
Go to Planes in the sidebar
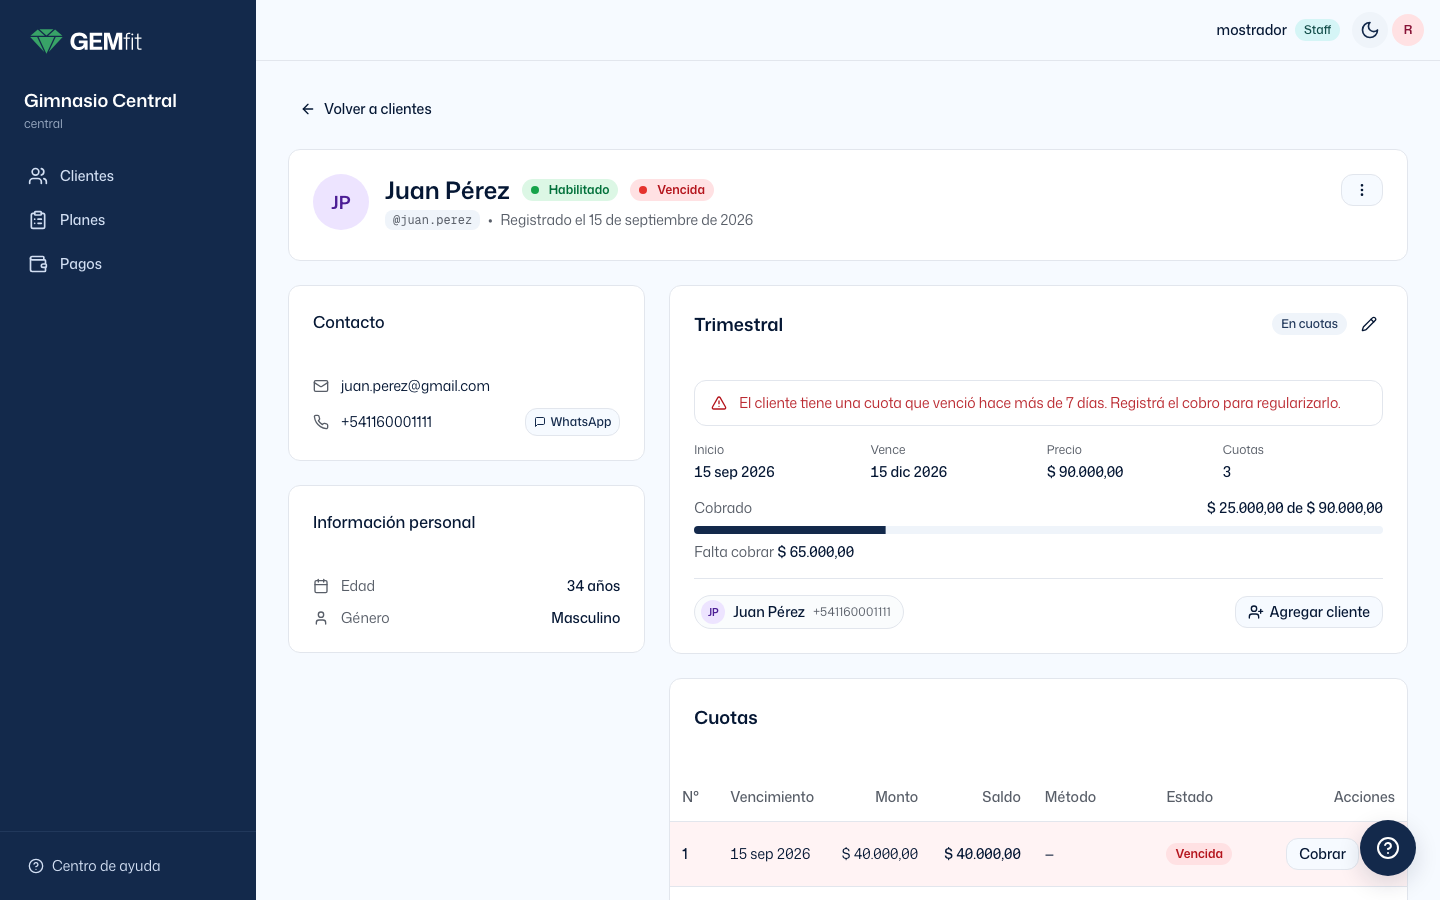coord(128,220)
